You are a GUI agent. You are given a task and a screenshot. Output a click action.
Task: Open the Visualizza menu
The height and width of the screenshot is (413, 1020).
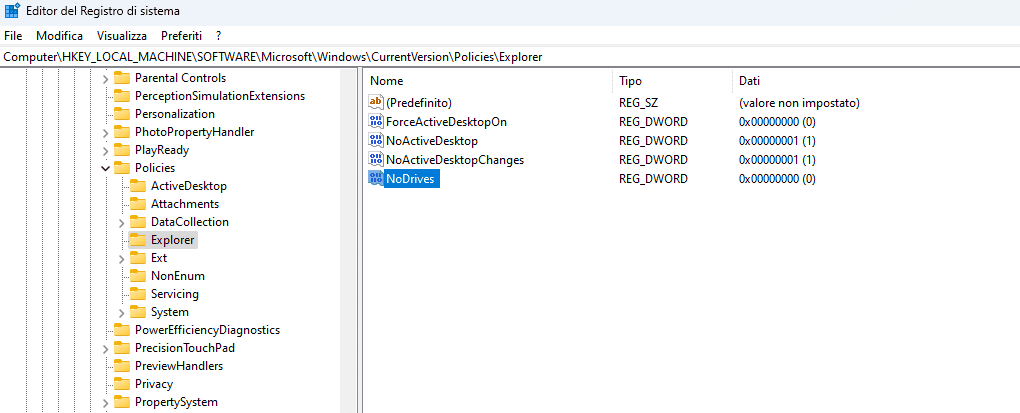122,35
